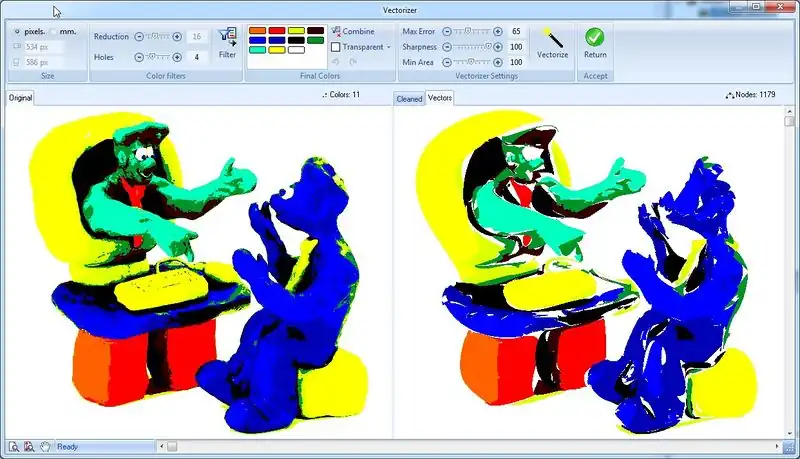800x459 pixels.
Task: Click the Holes value field
Action: click(197, 57)
